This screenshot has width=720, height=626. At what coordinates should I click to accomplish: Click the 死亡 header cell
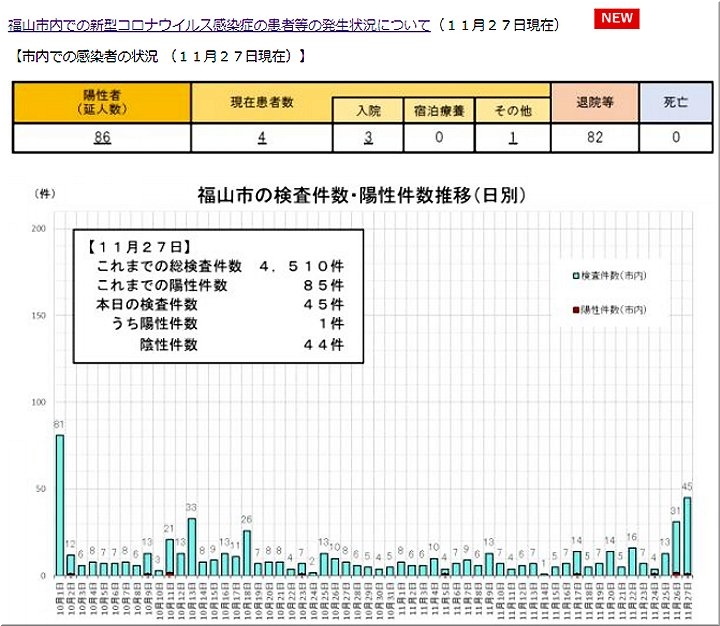coord(676,102)
